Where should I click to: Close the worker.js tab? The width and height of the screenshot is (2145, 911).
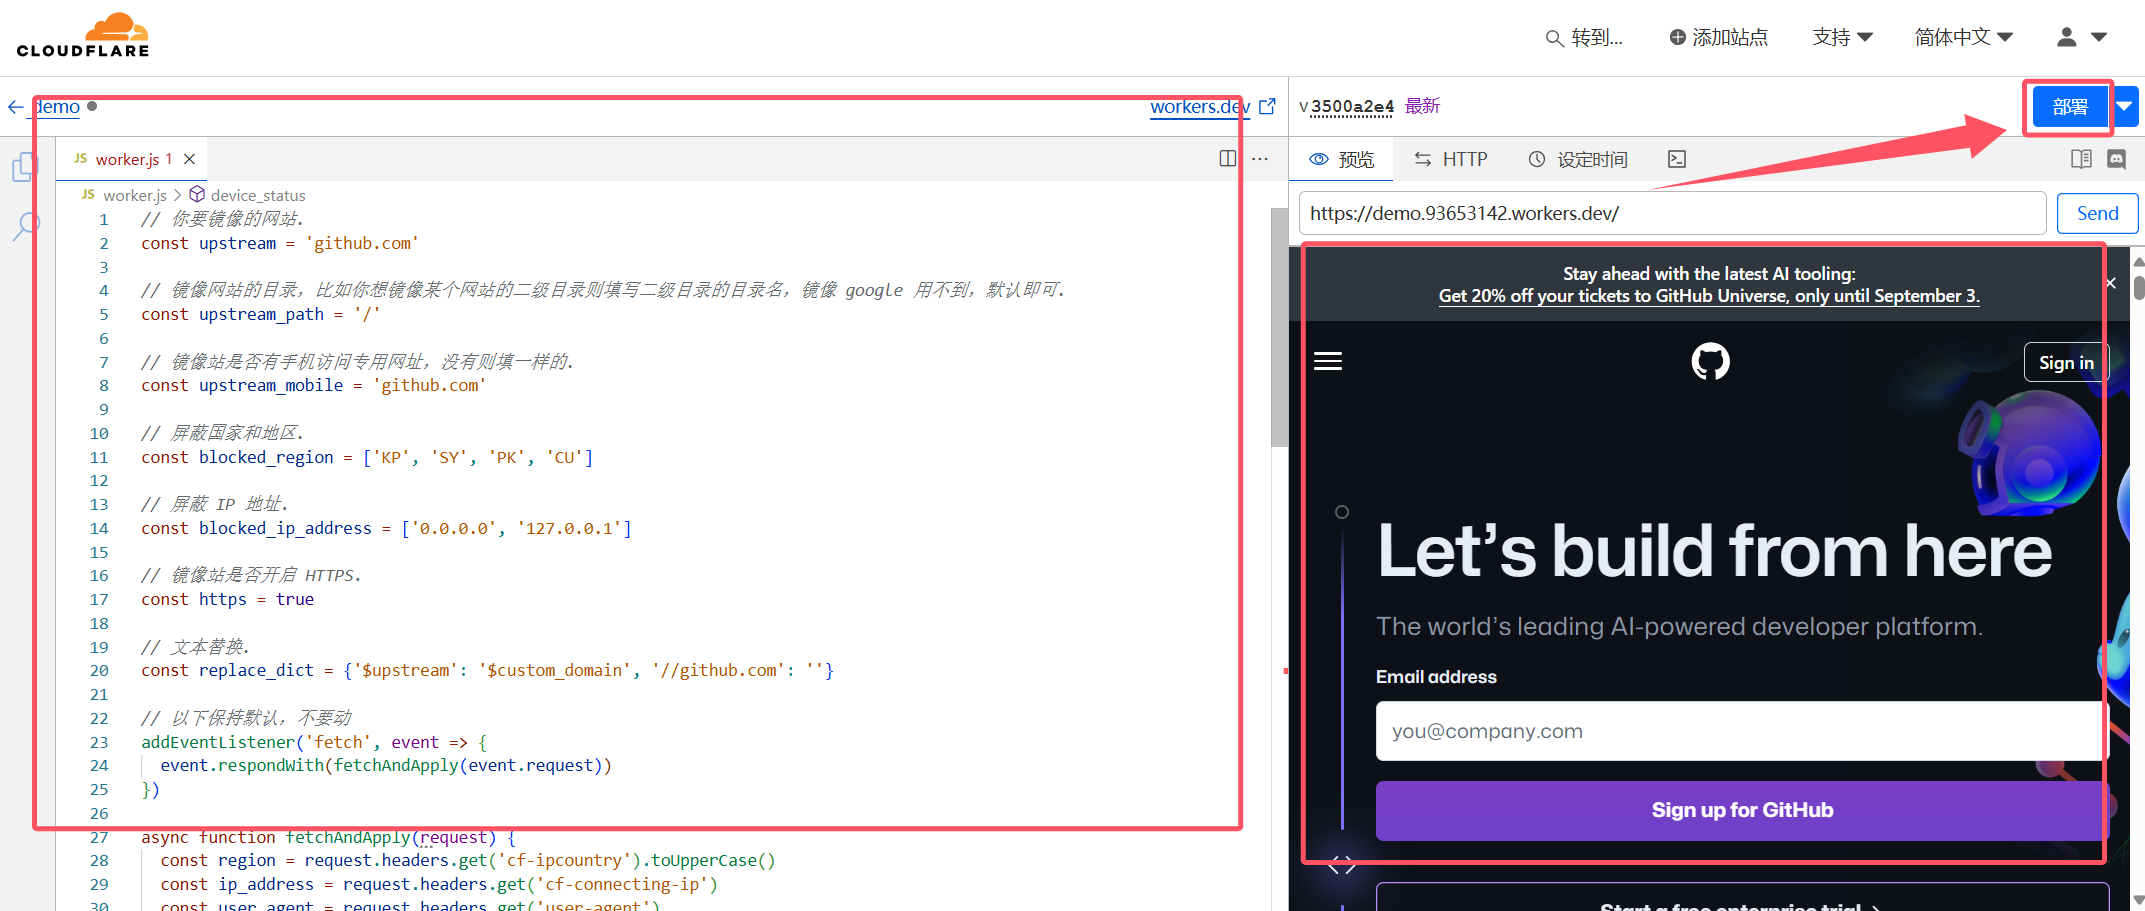tap(189, 159)
